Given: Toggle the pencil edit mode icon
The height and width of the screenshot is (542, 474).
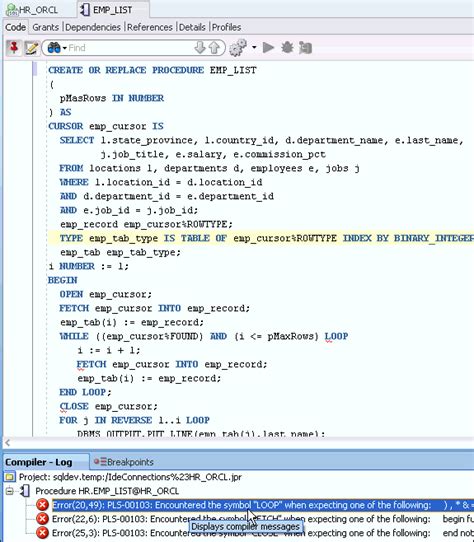Looking at the screenshot, I should (31, 48).
